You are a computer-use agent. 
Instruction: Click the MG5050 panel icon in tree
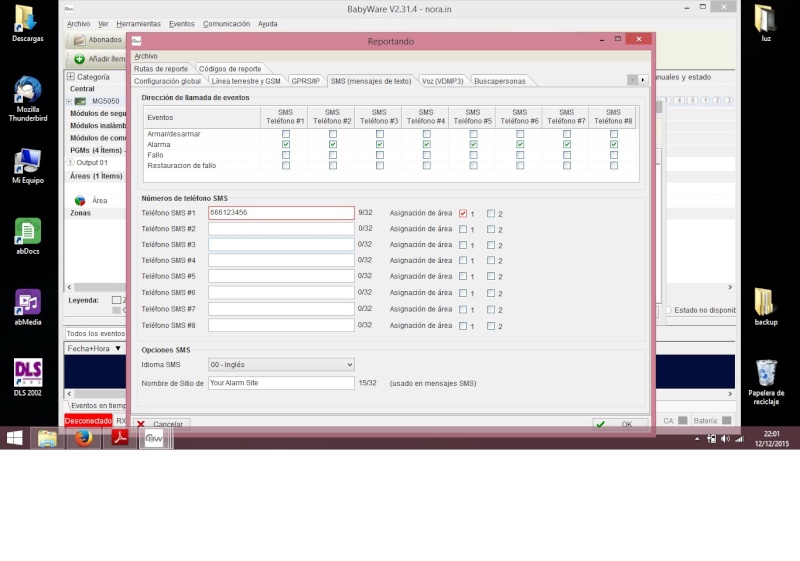pos(80,101)
